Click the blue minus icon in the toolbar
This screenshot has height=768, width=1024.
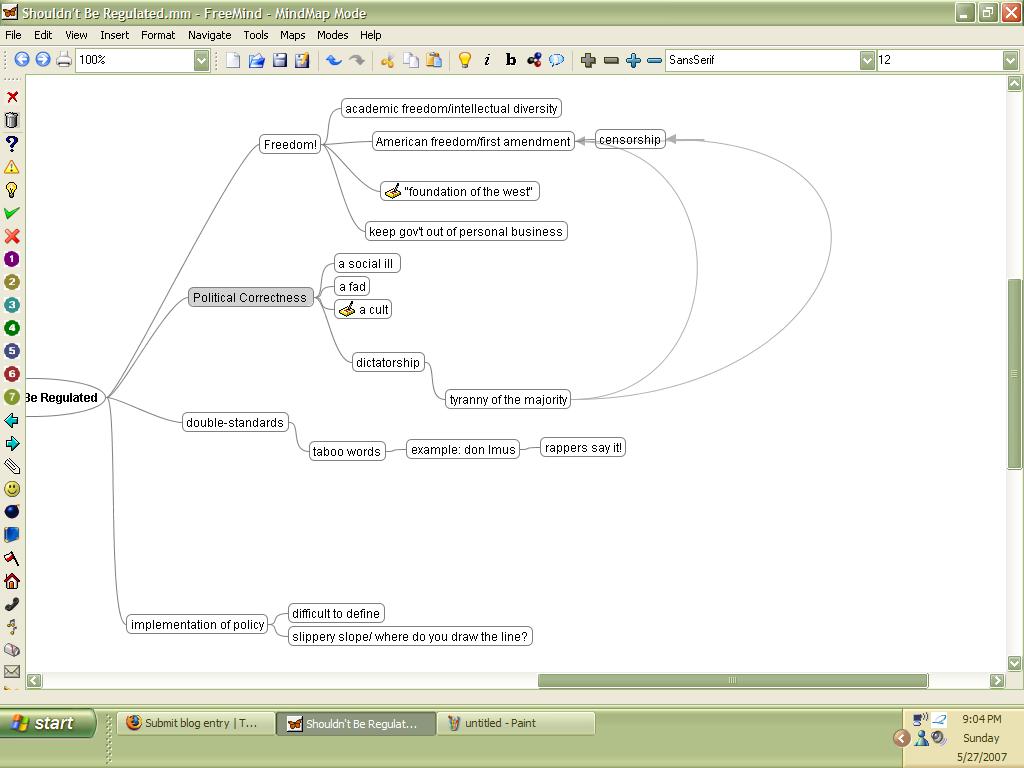[654, 61]
